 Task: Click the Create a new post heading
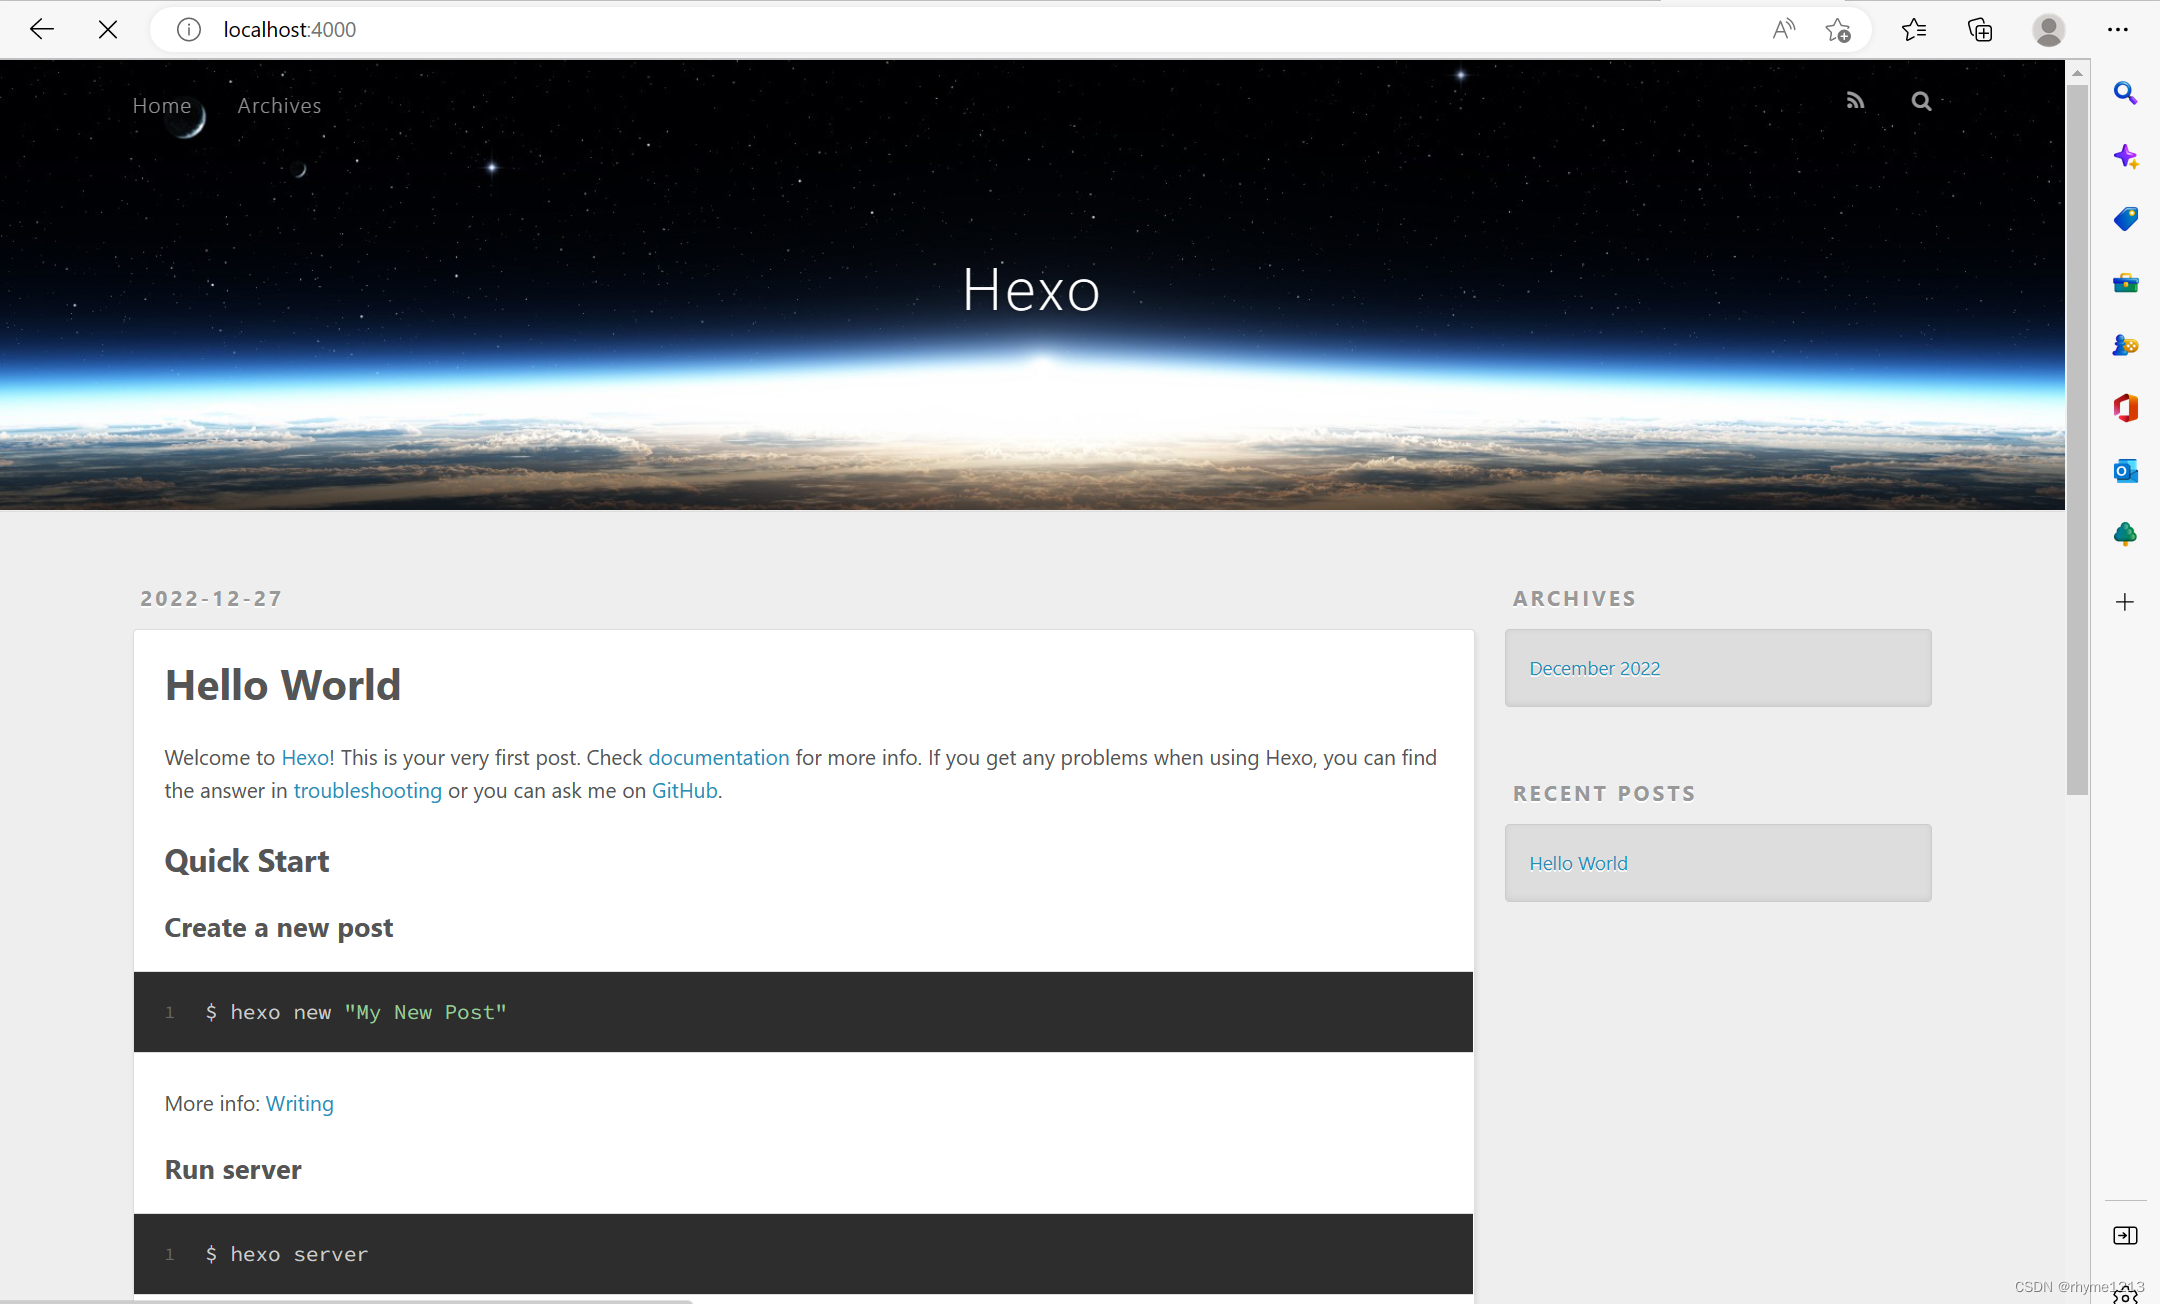tap(279, 928)
